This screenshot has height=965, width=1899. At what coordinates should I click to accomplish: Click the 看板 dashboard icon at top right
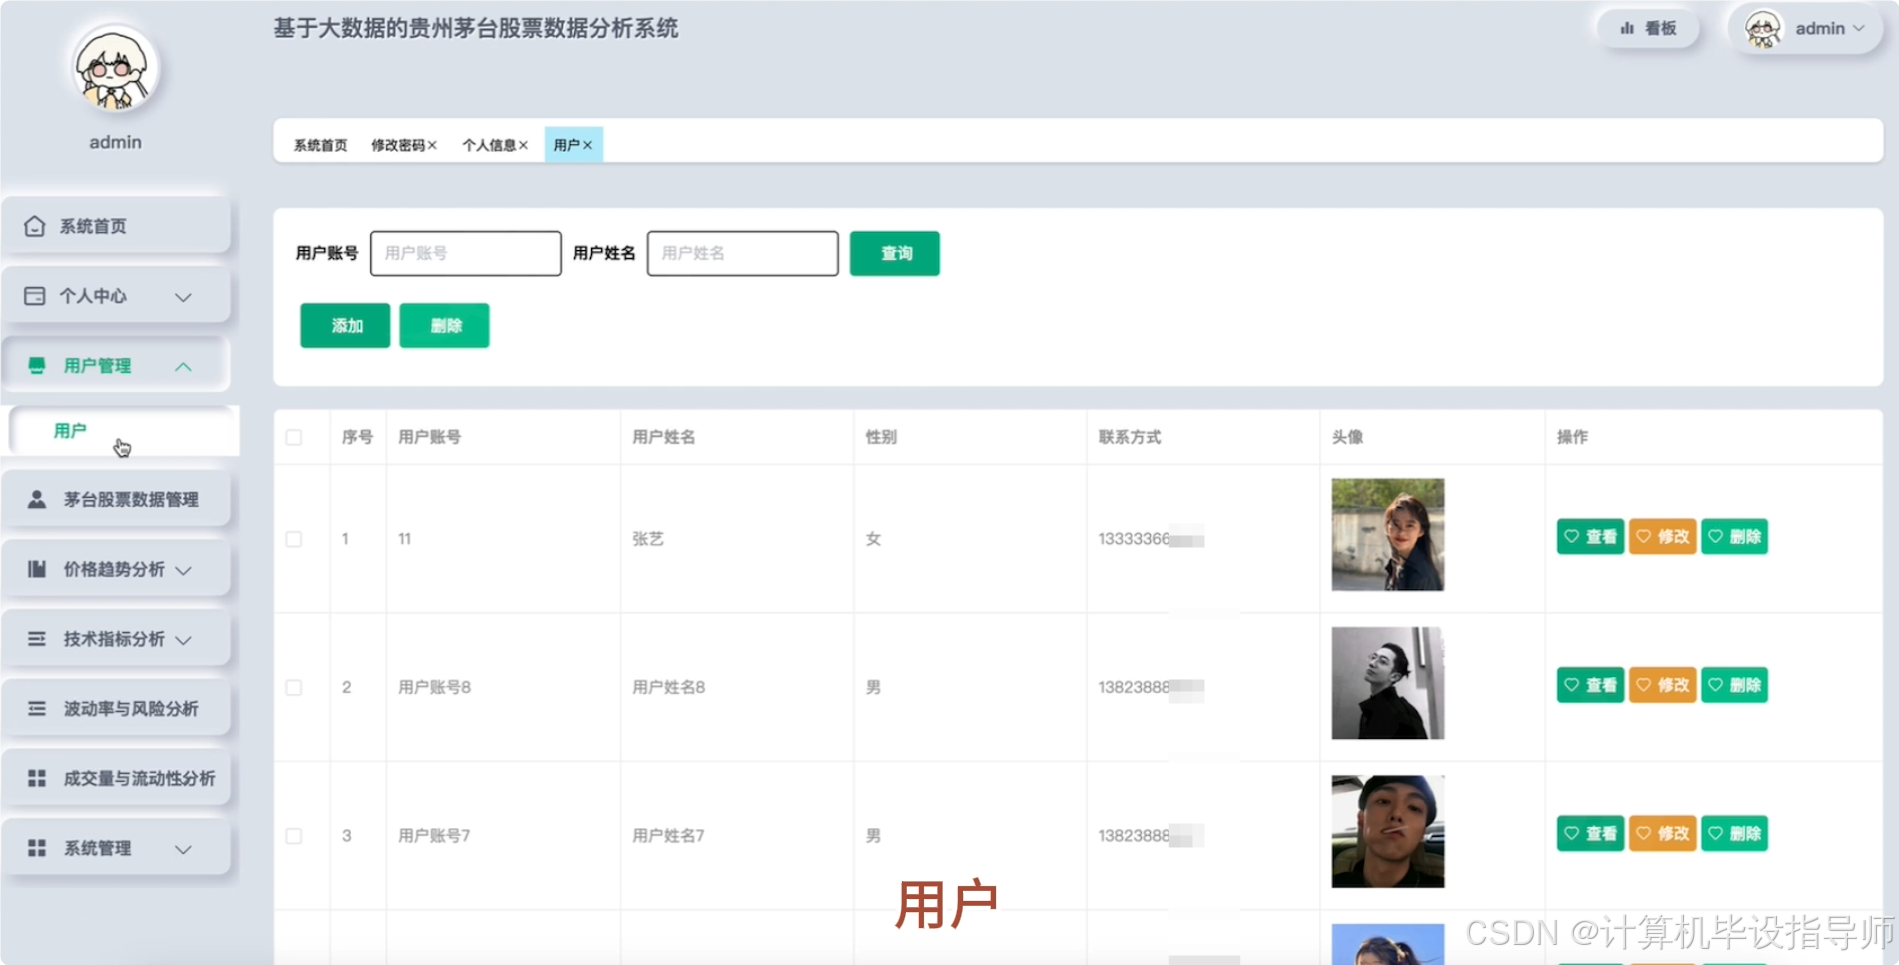point(1628,28)
